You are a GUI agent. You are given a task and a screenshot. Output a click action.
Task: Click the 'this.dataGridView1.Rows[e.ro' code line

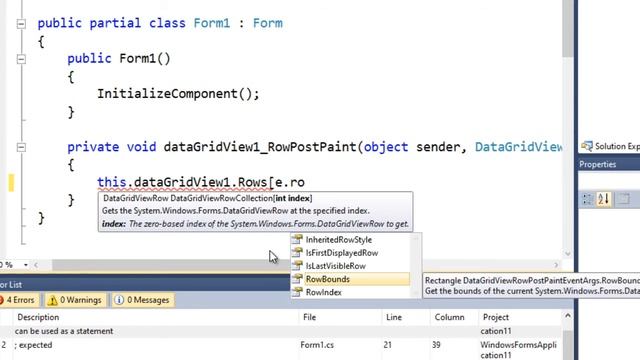pos(201,182)
